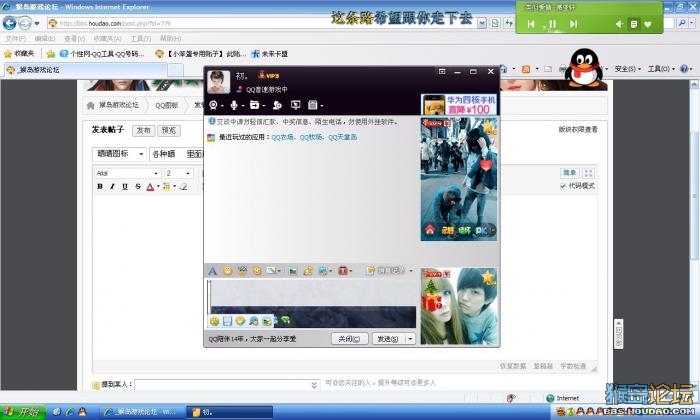This screenshot has width=700, height=420.
Task: Click the VIP badge next to contact name
Action: [x=268, y=75]
